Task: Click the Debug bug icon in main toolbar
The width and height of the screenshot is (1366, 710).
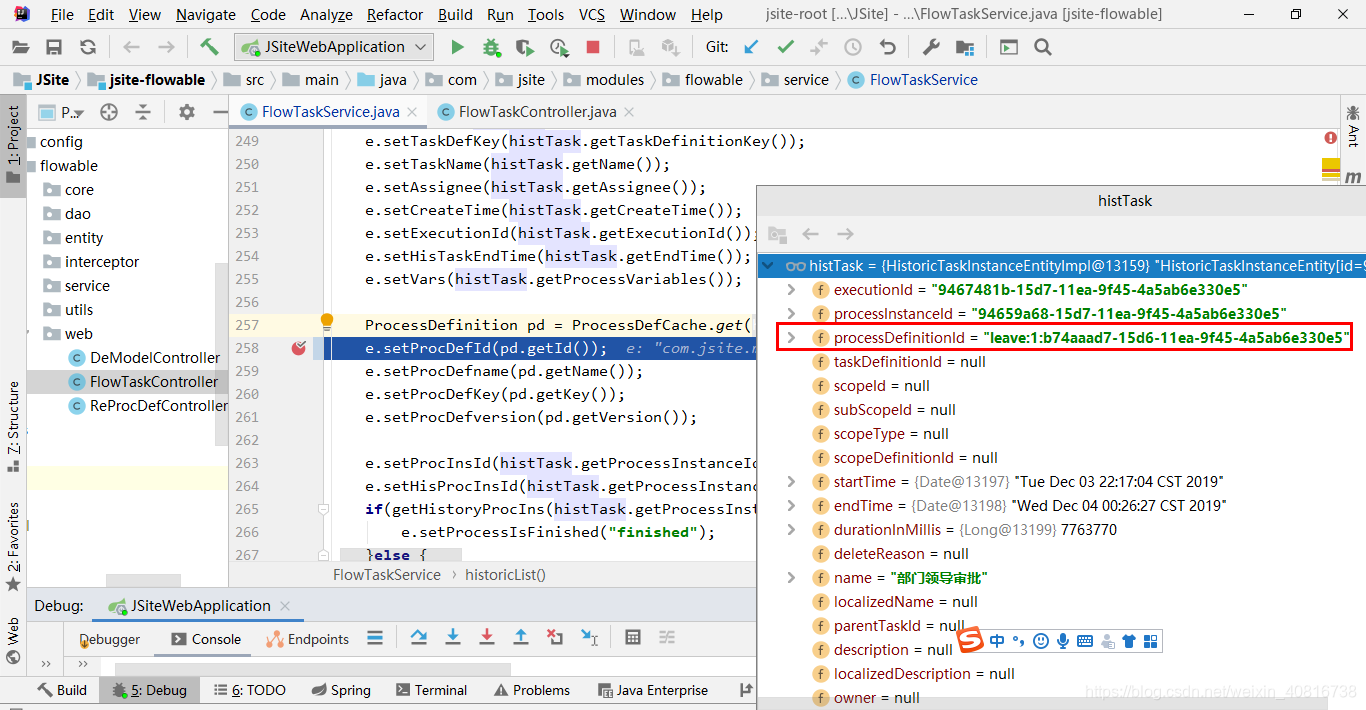Action: [x=491, y=47]
